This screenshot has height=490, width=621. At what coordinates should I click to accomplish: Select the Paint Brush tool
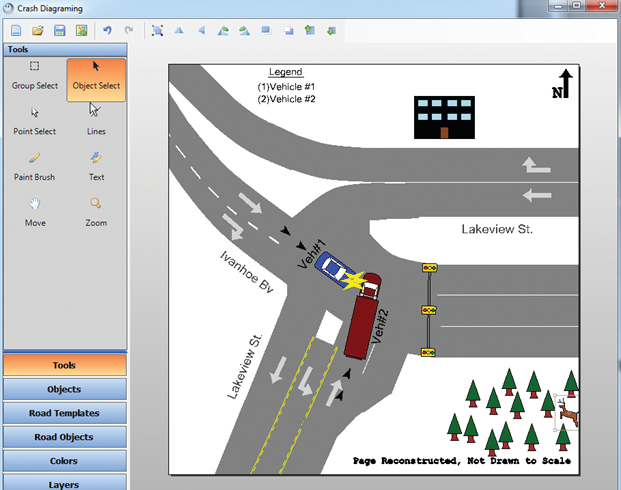click(x=35, y=166)
